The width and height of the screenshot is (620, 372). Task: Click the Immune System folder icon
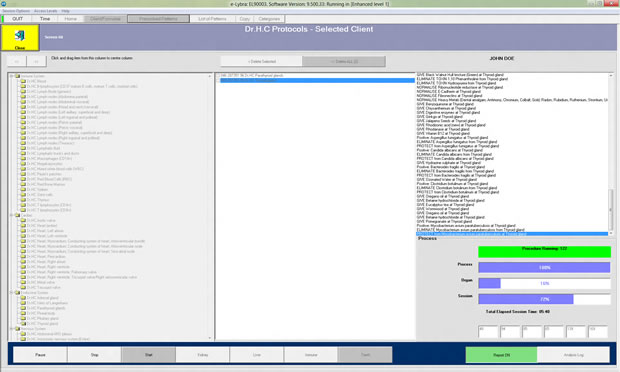click(17, 76)
